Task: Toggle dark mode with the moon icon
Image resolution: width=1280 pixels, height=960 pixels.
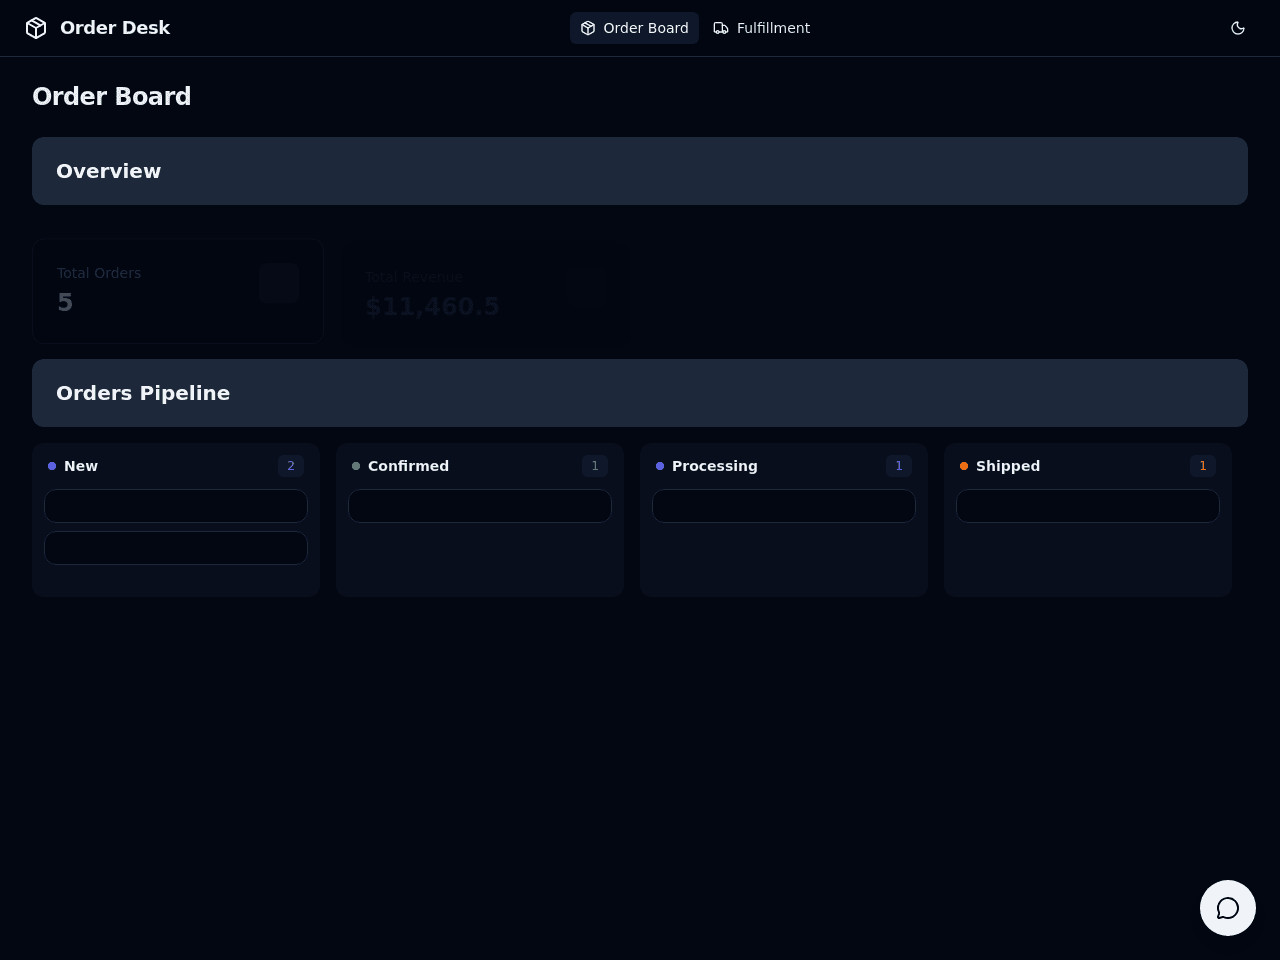Action: (x=1238, y=28)
